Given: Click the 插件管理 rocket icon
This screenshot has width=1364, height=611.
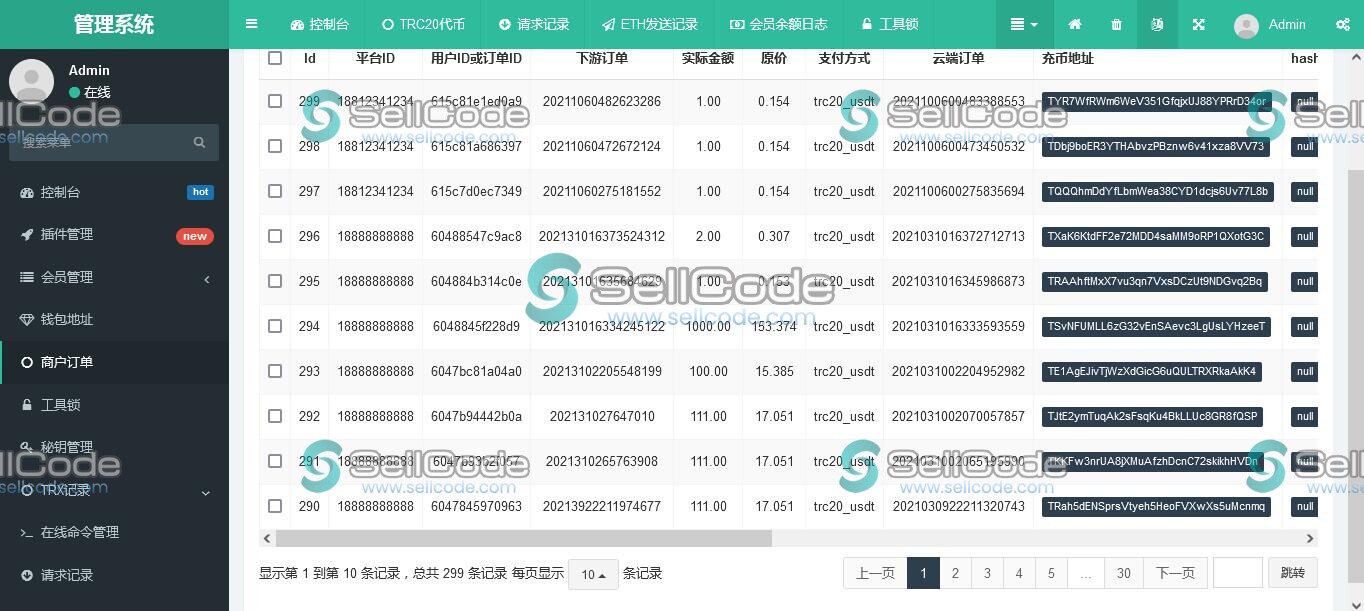Looking at the screenshot, I should click(x=27, y=234).
